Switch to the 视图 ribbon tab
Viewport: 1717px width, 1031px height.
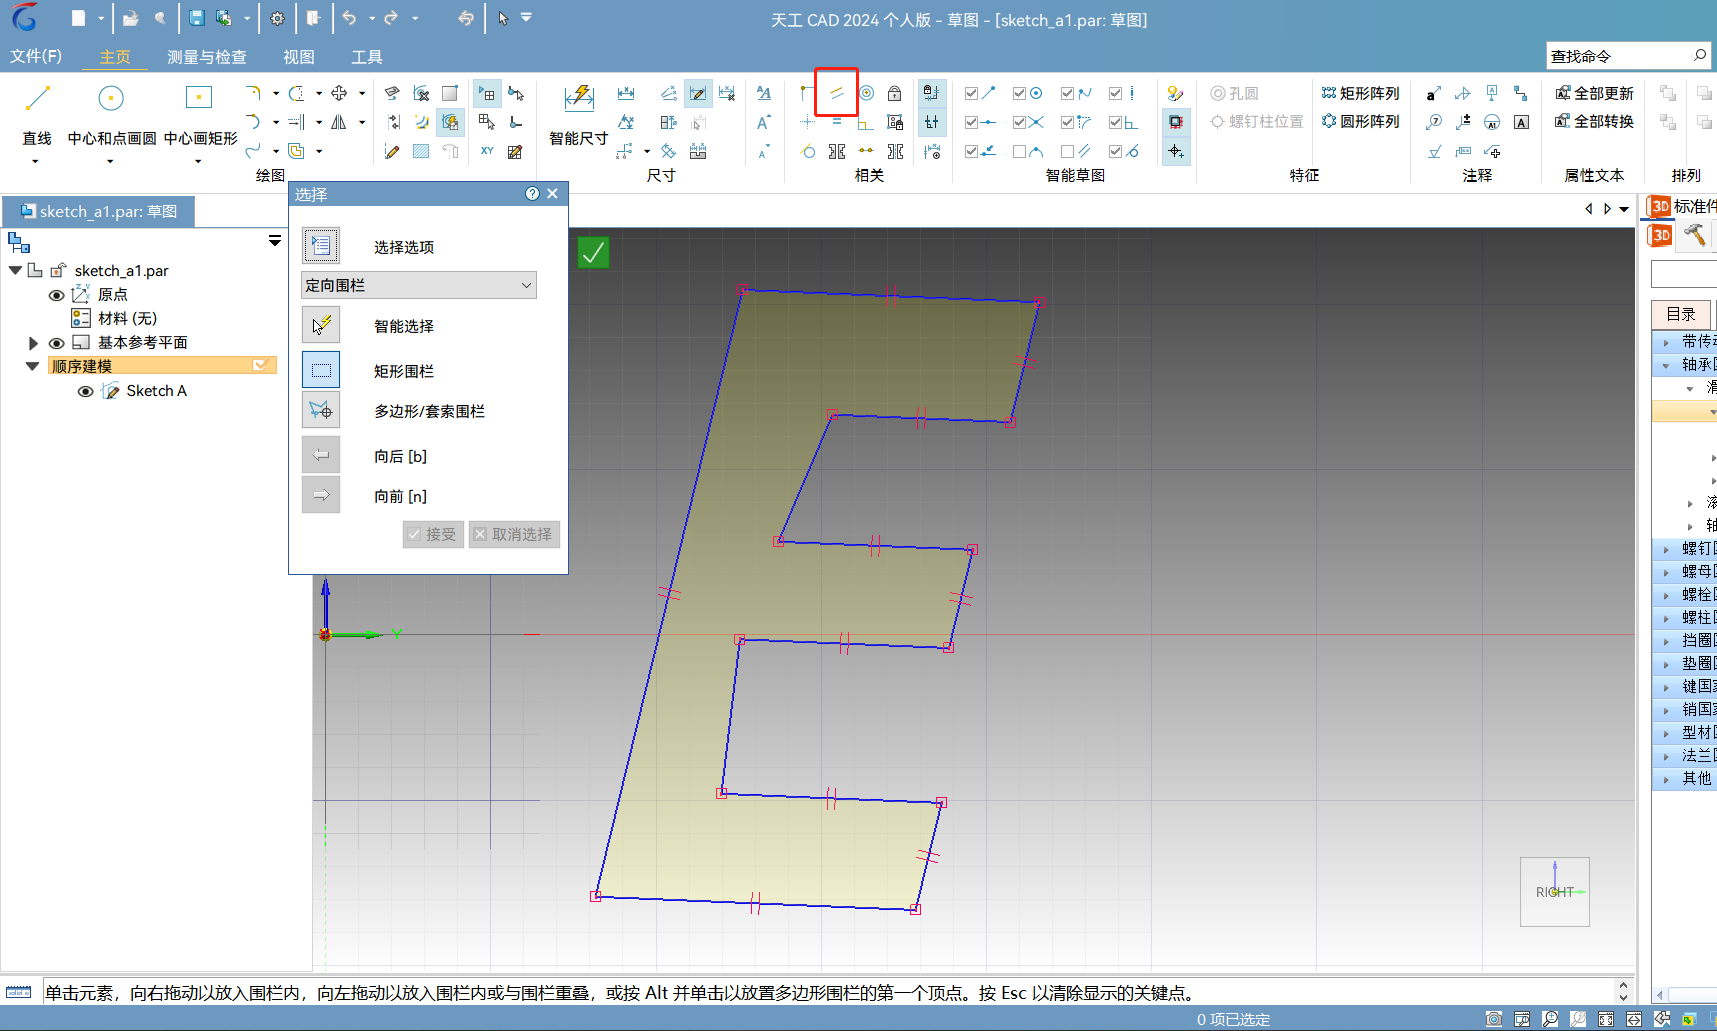click(x=299, y=57)
